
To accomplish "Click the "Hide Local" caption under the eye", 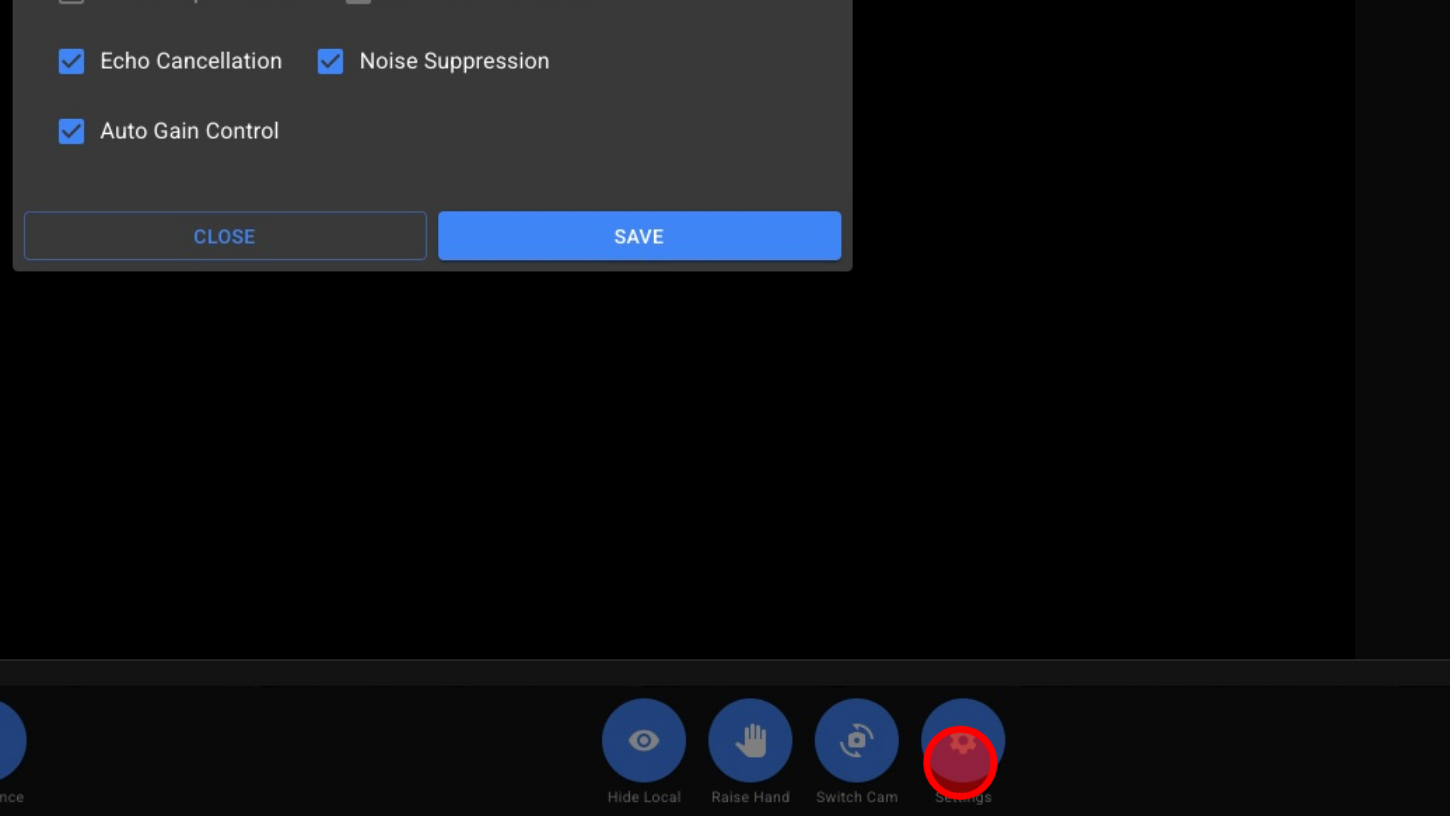I will coord(643,797).
